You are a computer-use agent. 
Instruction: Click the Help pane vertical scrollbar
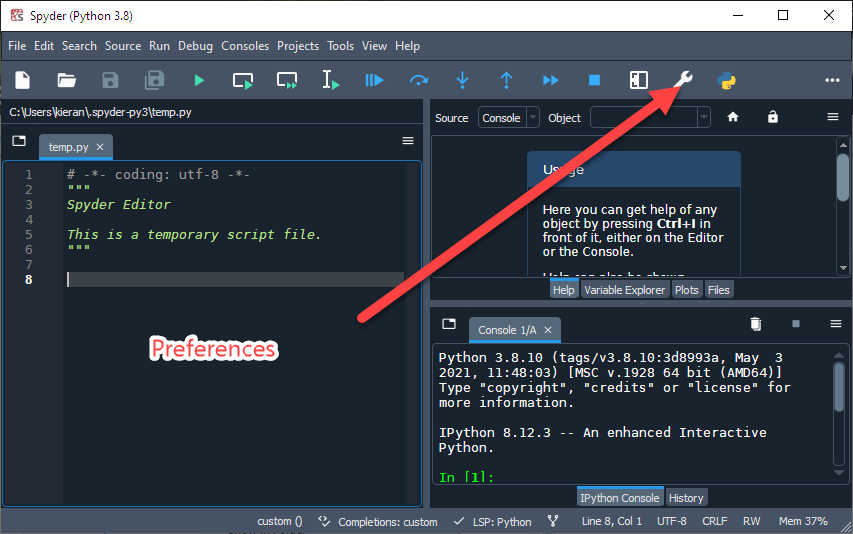[x=843, y=207]
